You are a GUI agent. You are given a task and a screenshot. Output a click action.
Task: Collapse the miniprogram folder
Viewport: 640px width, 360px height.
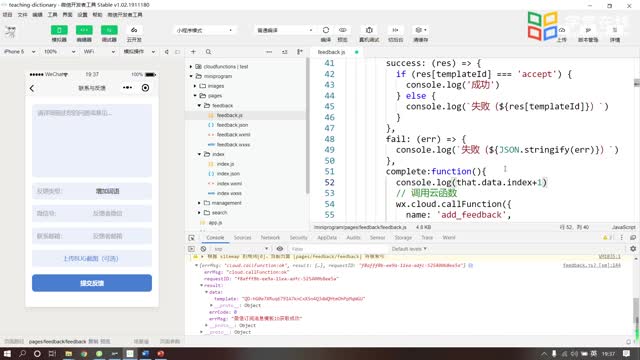(x=191, y=76)
